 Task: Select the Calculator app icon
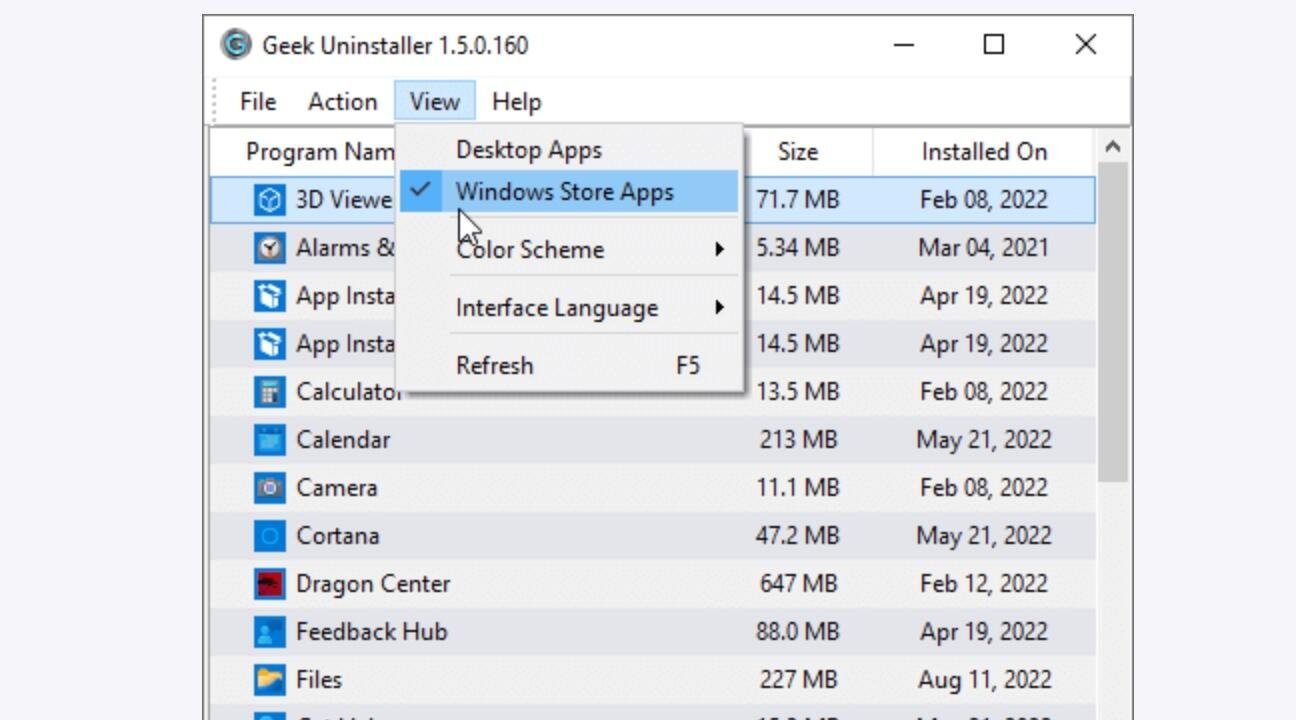(x=269, y=392)
